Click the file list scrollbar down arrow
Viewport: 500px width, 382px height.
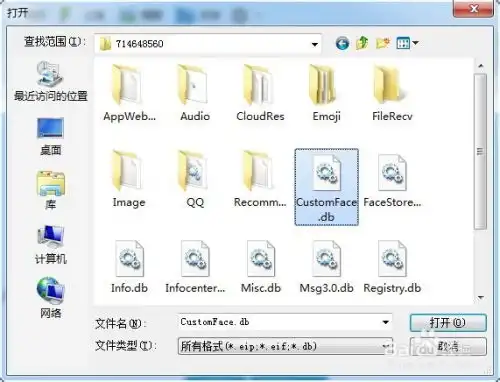click(x=481, y=297)
